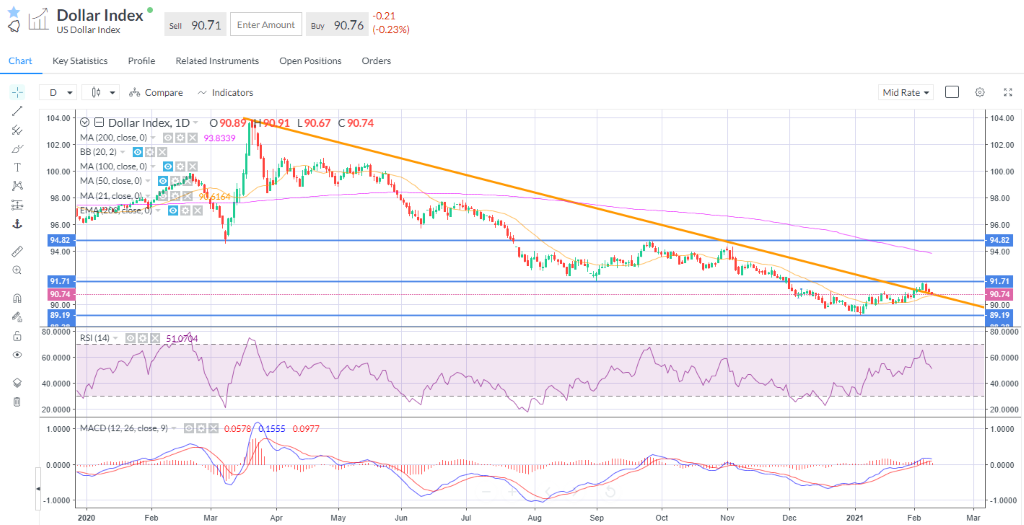Image resolution: width=1024 pixels, height=525 pixels.
Task: Toggle magnet mode in left toolbar
Action: pyautogui.click(x=17, y=298)
